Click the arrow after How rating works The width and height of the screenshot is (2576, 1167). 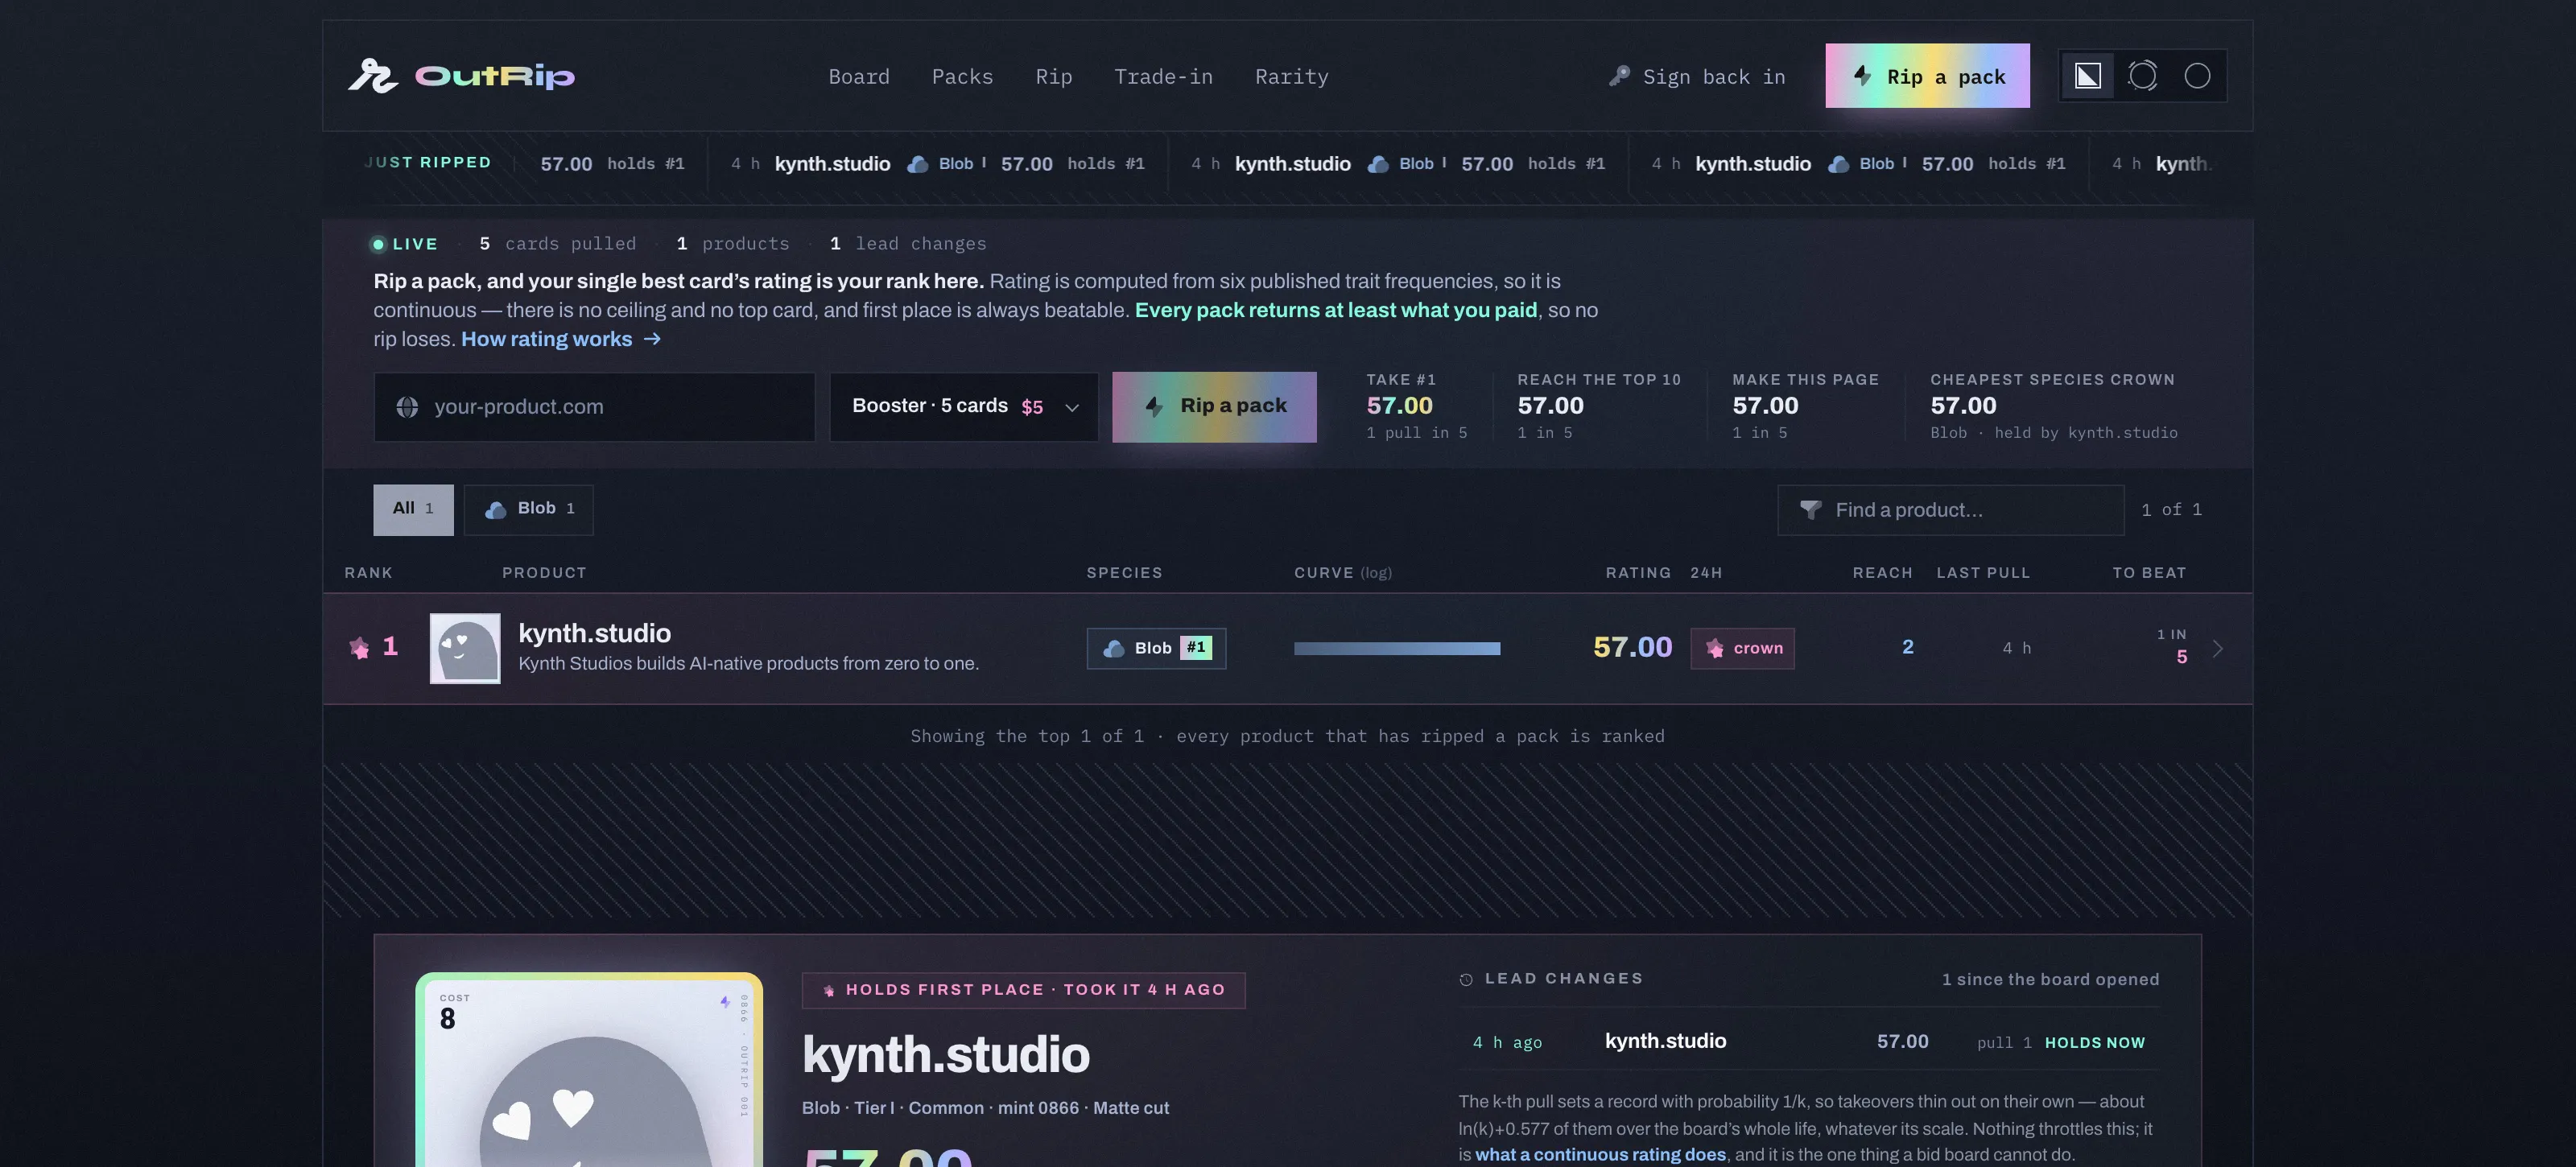coord(652,339)
